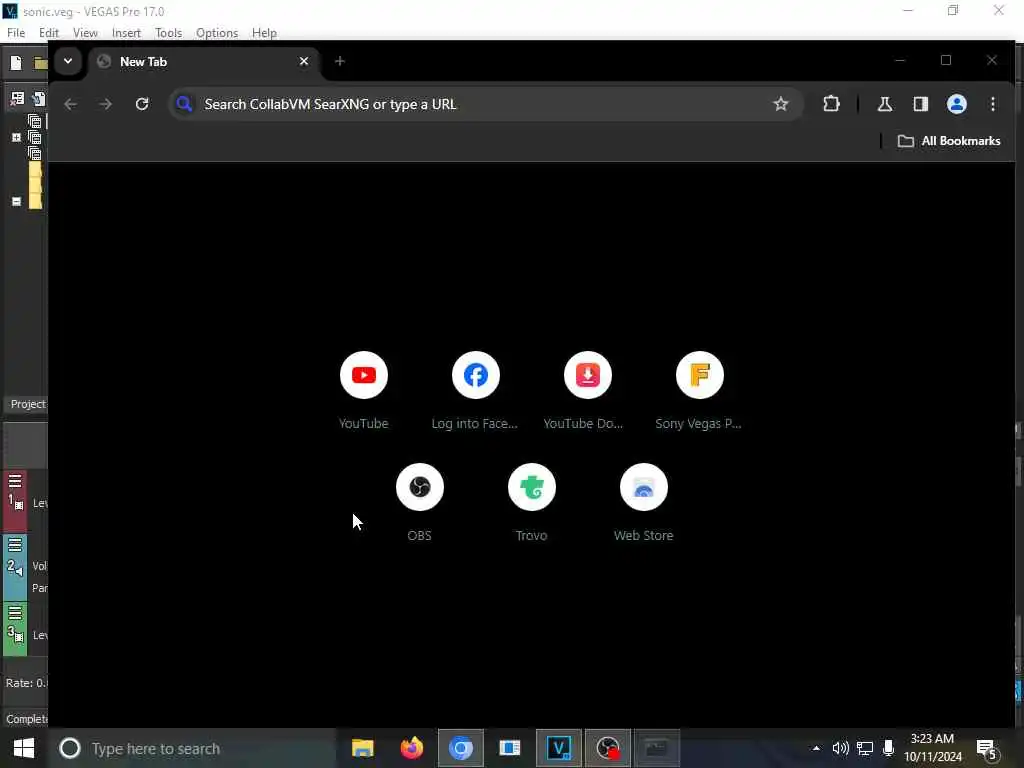
Task: Open the Web Store shortcut tile
Action: [643, 502]
